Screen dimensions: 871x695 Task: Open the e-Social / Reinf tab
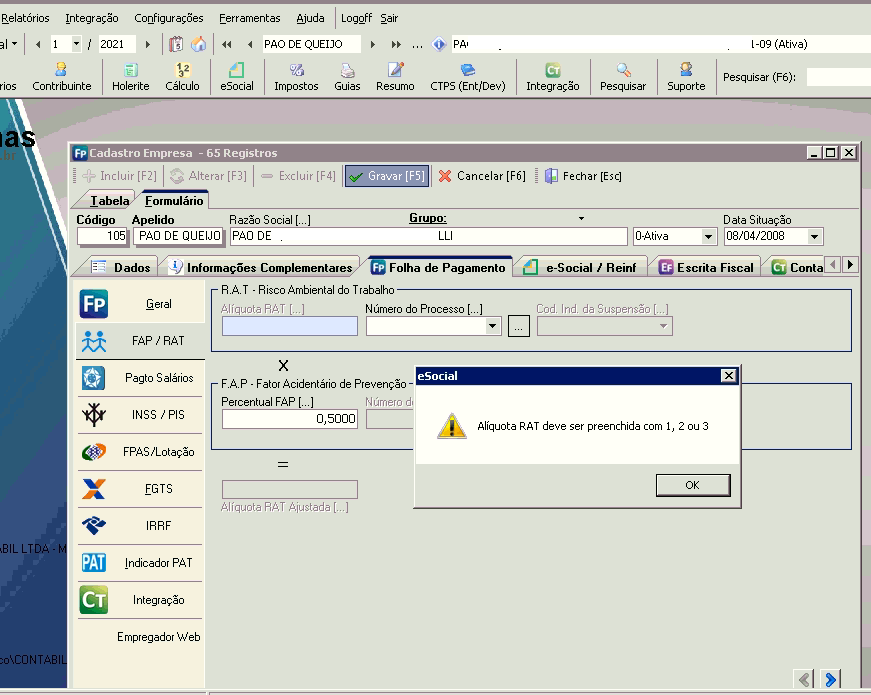(582, 267)
